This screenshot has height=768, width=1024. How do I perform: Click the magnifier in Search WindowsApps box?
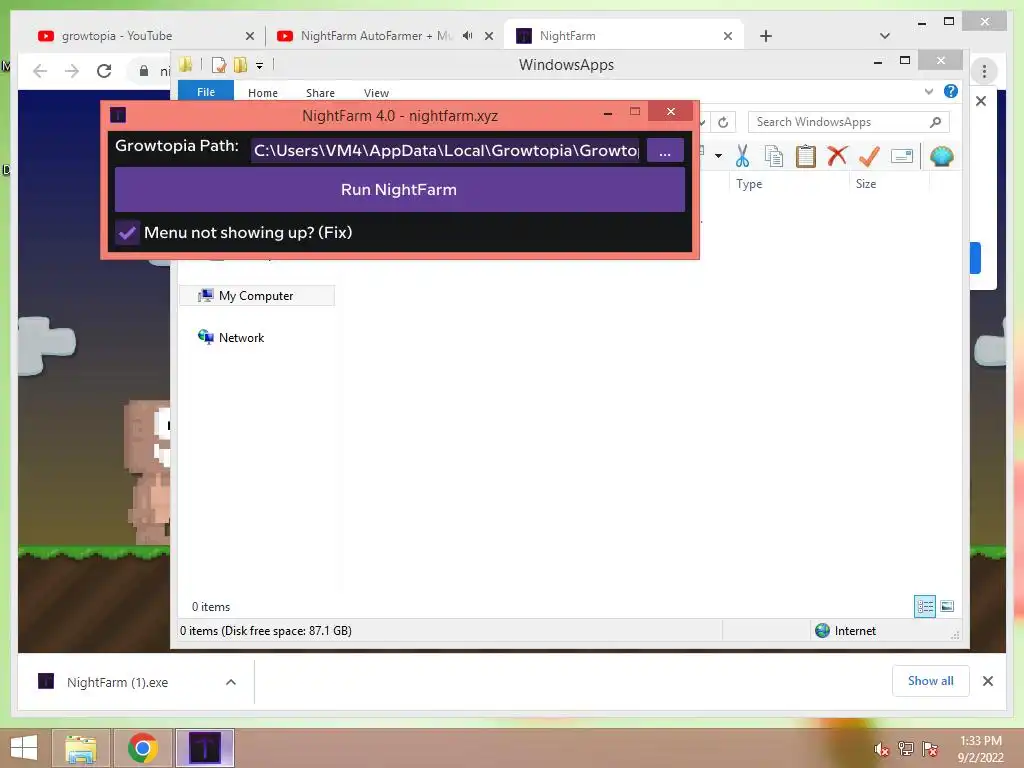click(935, 122)
